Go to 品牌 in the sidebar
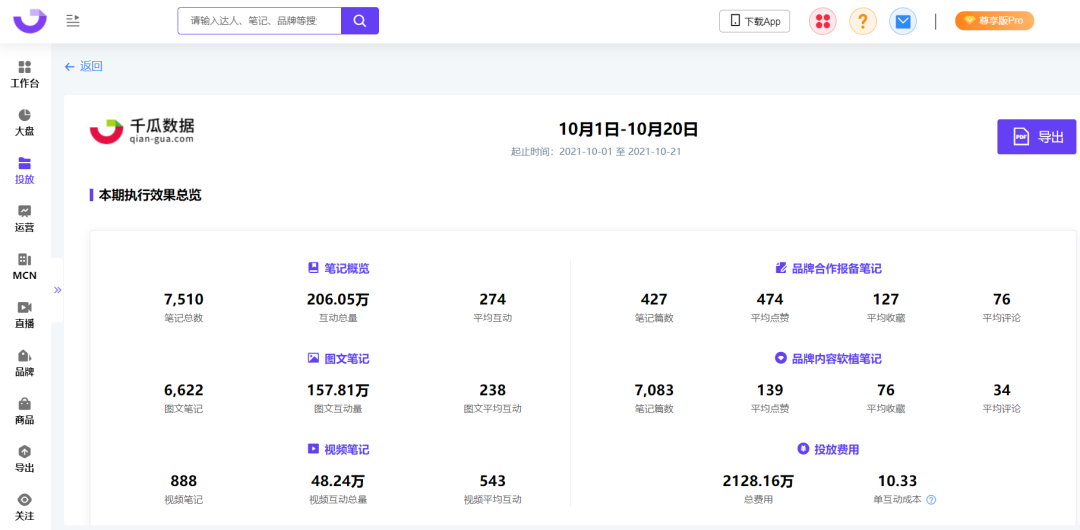Screen dimensions: 1080x530 pyautogui.click(x=25, y=362)
